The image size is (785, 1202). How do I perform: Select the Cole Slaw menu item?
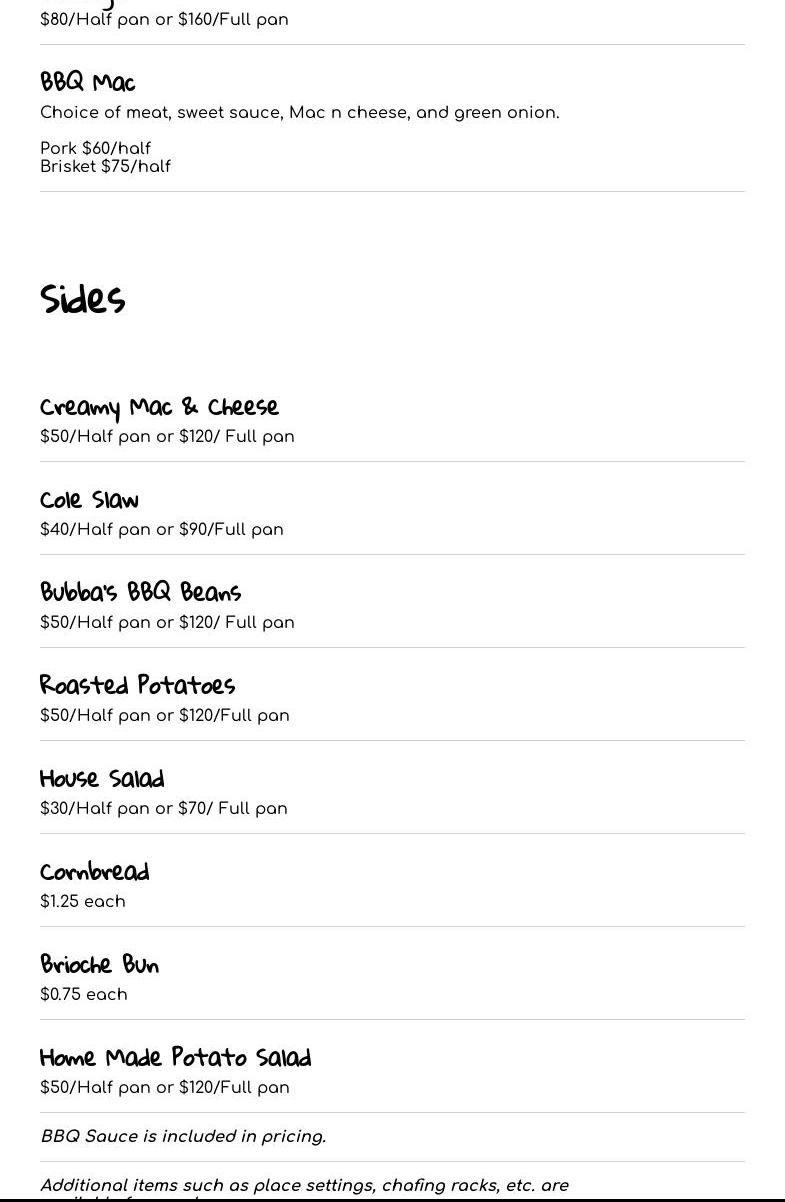point(89,500)
